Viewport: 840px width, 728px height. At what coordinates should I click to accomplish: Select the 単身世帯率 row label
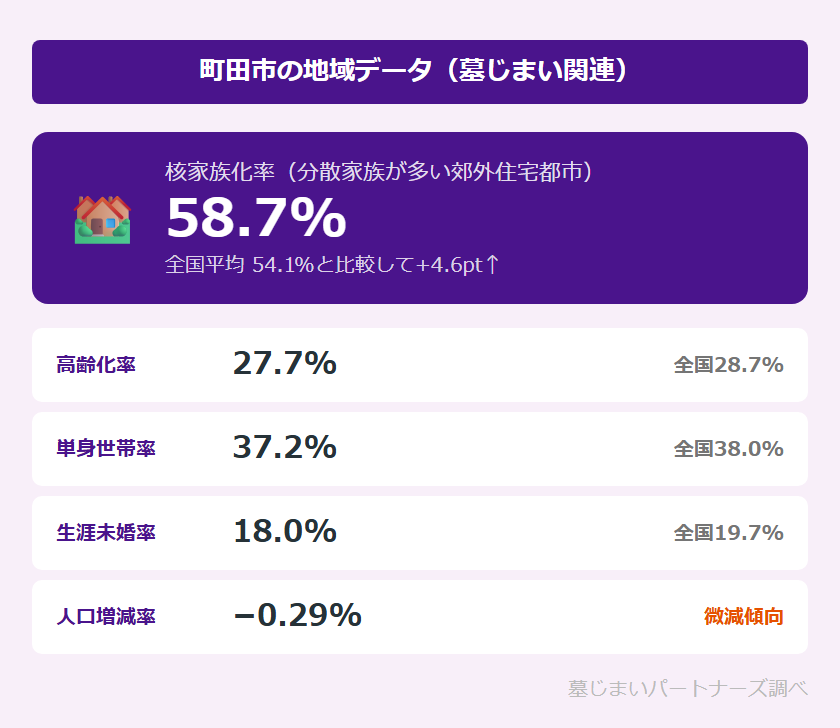(106, 449)
